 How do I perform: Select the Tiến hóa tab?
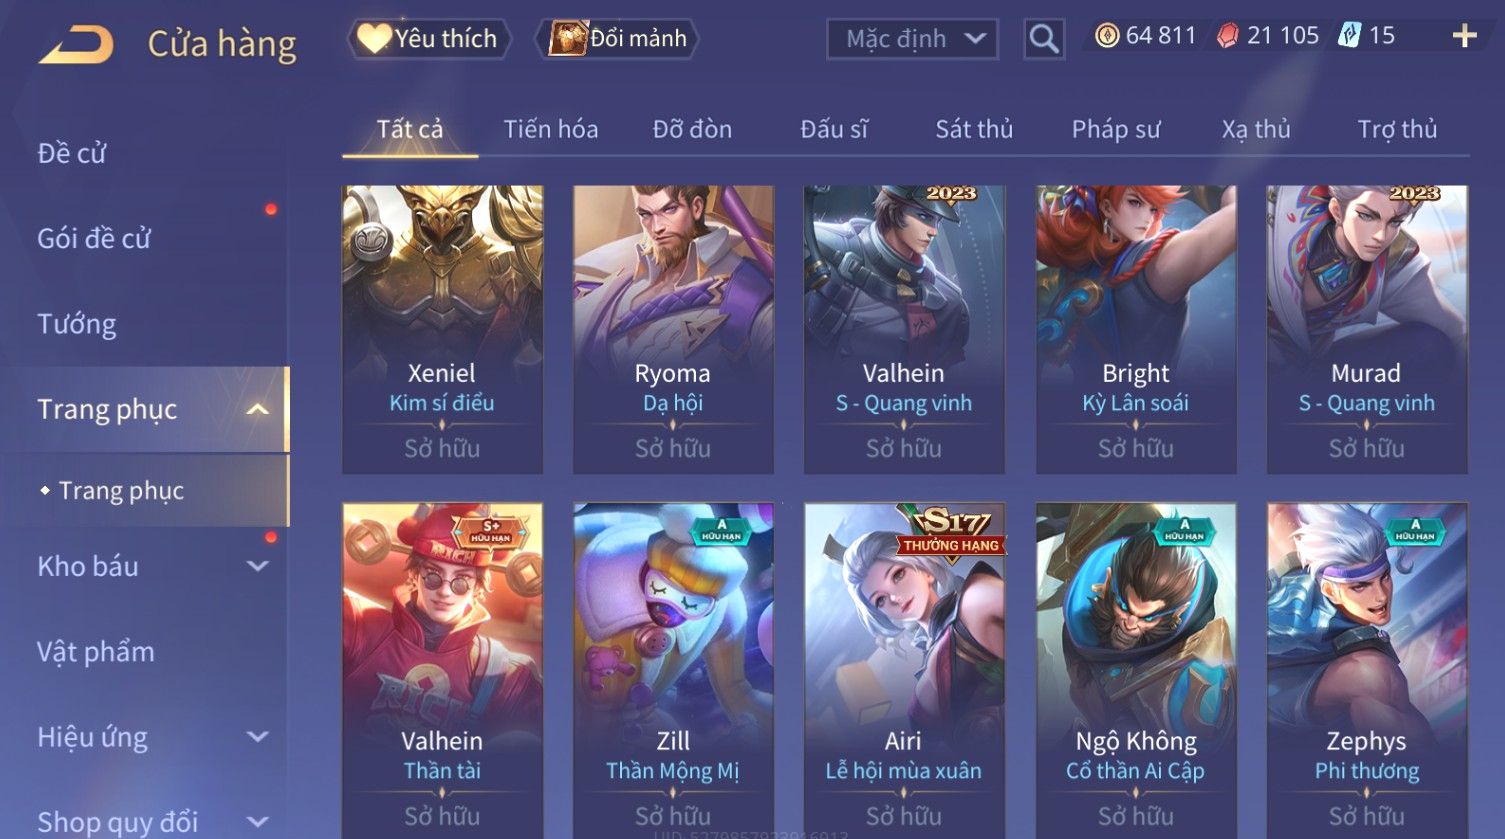[x=551, y=129]
